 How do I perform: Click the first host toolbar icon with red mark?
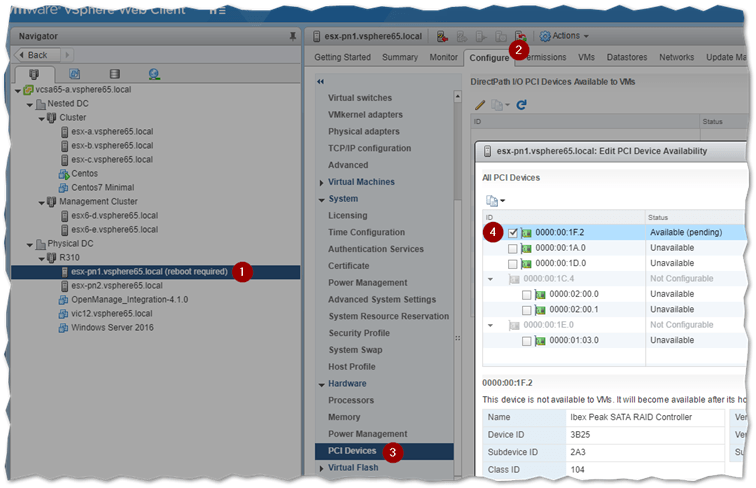pos(442,36)
